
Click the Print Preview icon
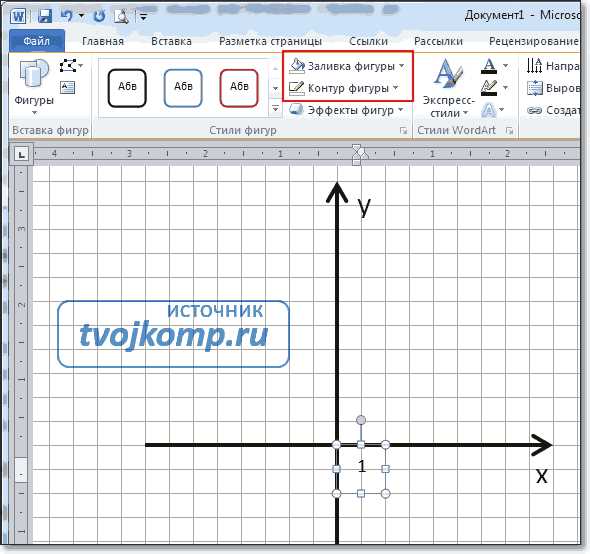122,16
